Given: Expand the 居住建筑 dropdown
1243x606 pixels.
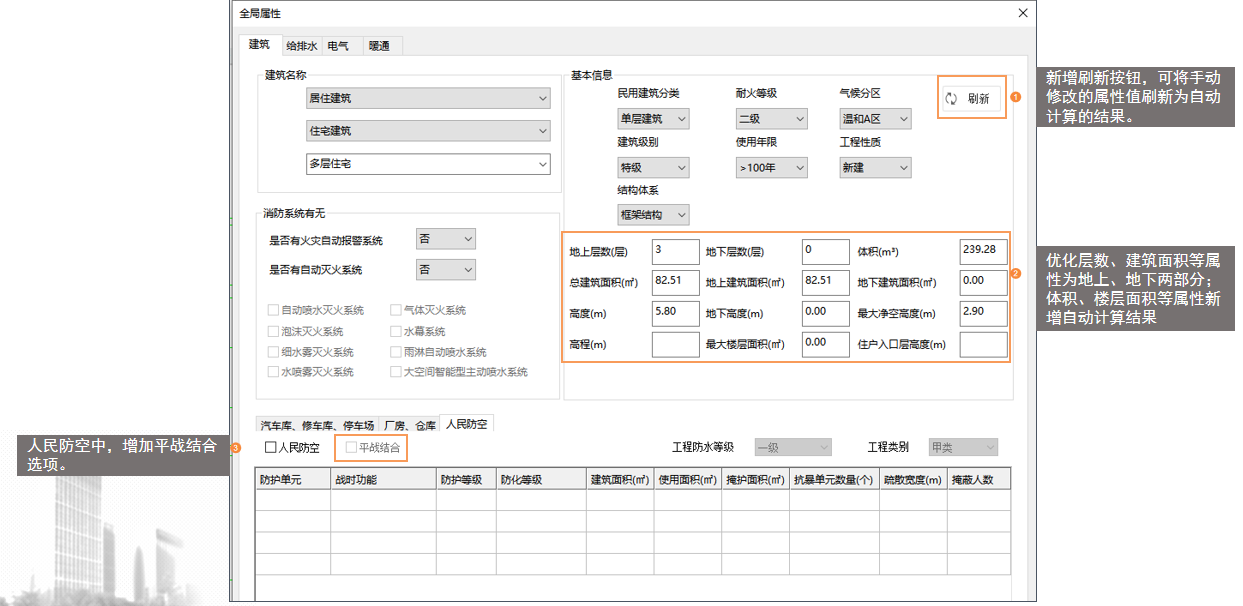Looking at the screenshot, I should pyautogui.click(x=429, y=98).
